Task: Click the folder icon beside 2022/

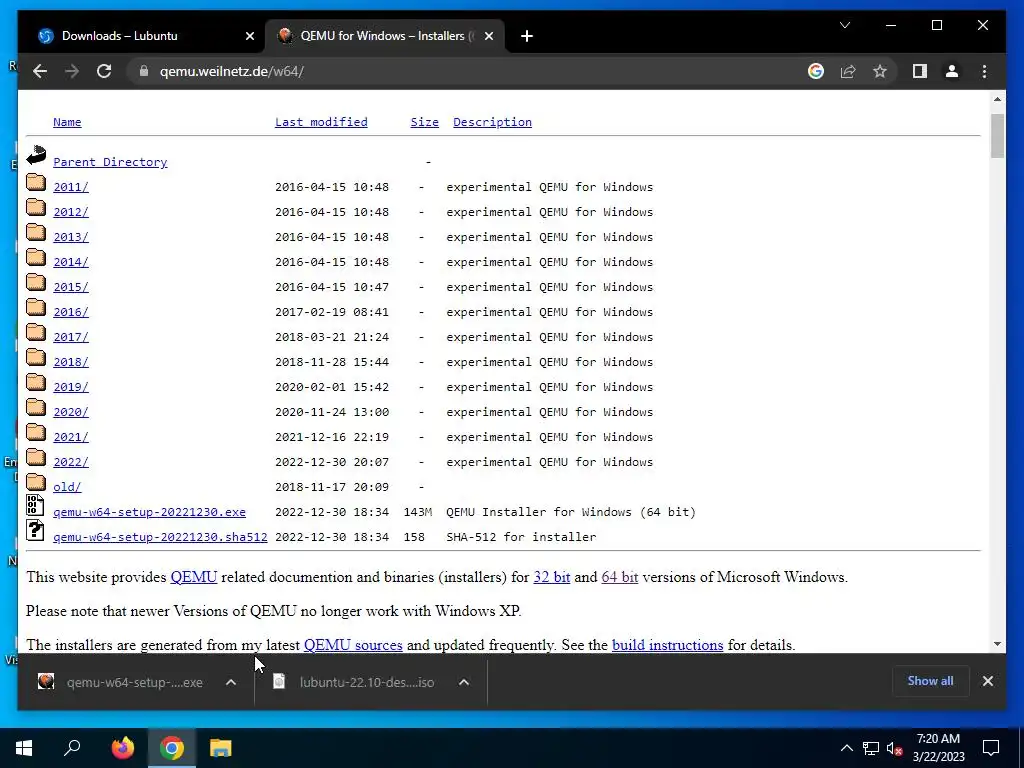Action: [36, 457]
